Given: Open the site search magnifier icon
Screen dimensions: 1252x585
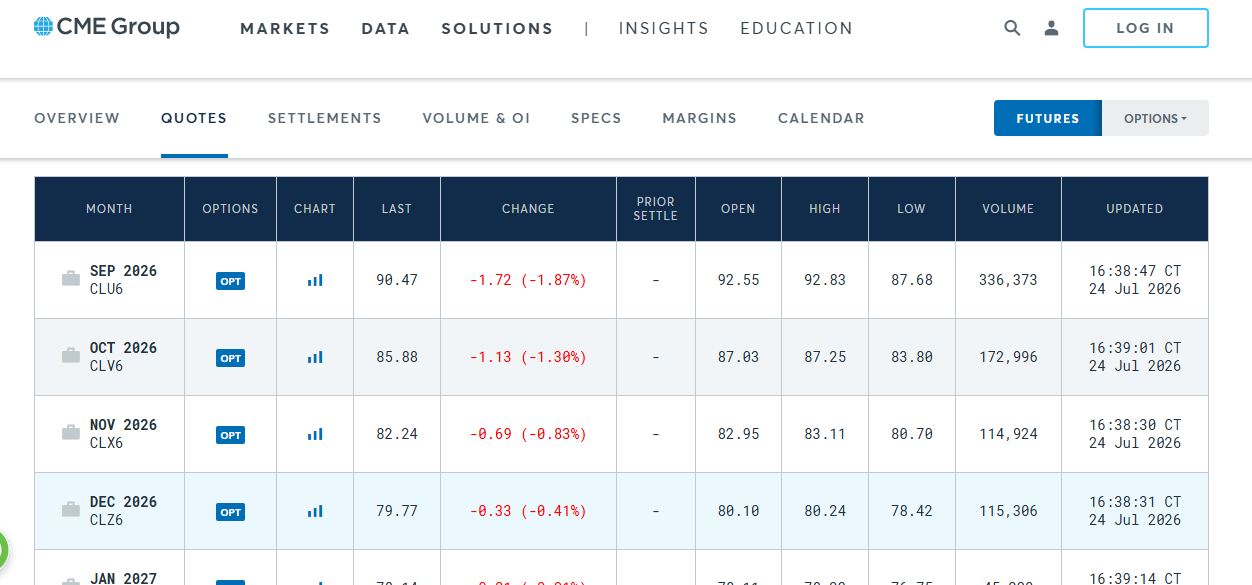Looking at the screenshot, I should 1012,28.
